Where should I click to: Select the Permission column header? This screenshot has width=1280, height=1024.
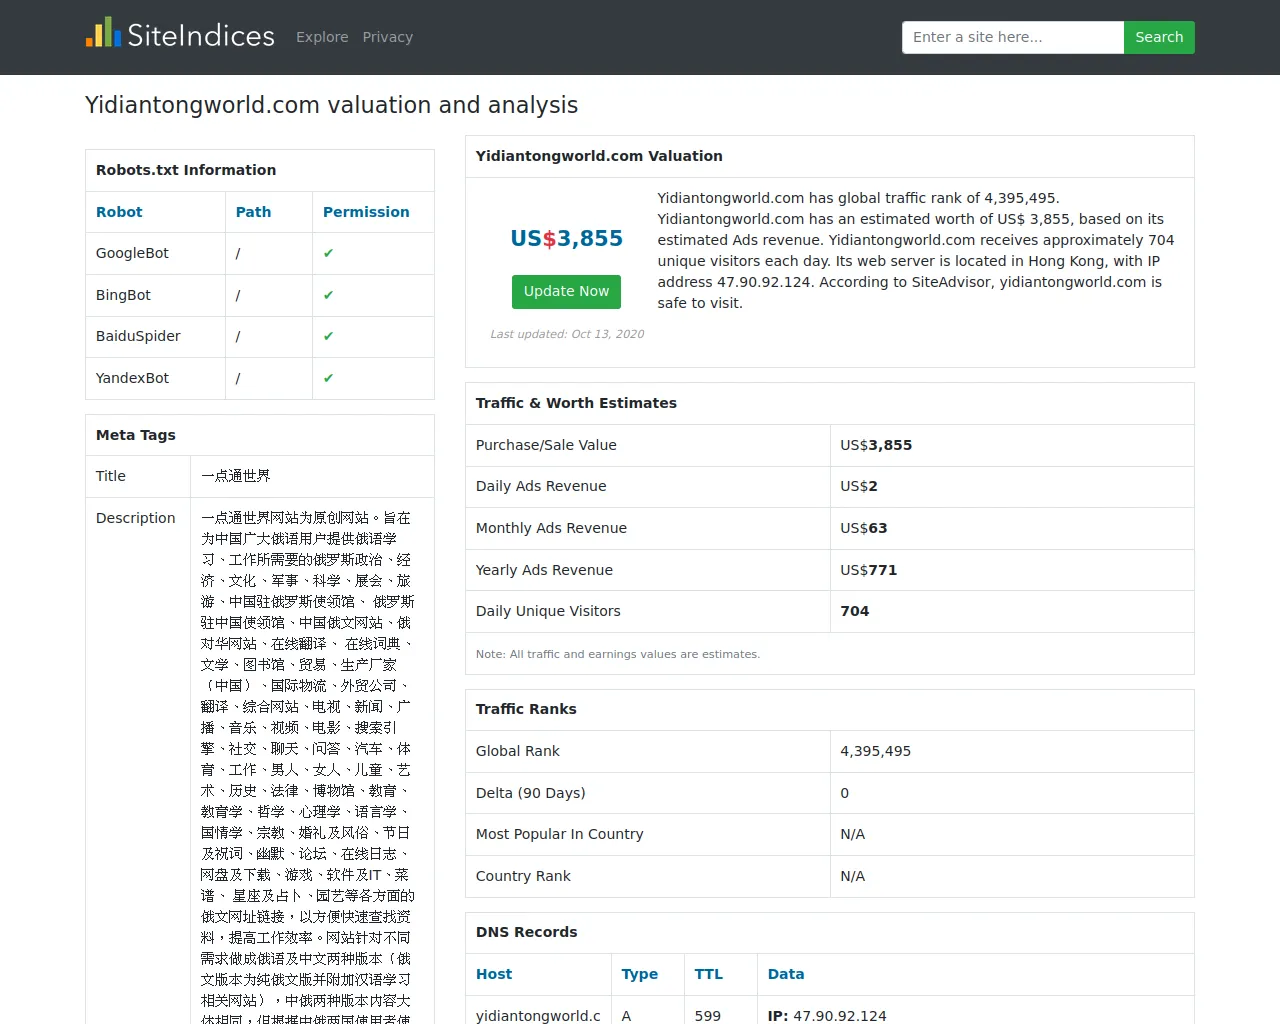(366, 212)
